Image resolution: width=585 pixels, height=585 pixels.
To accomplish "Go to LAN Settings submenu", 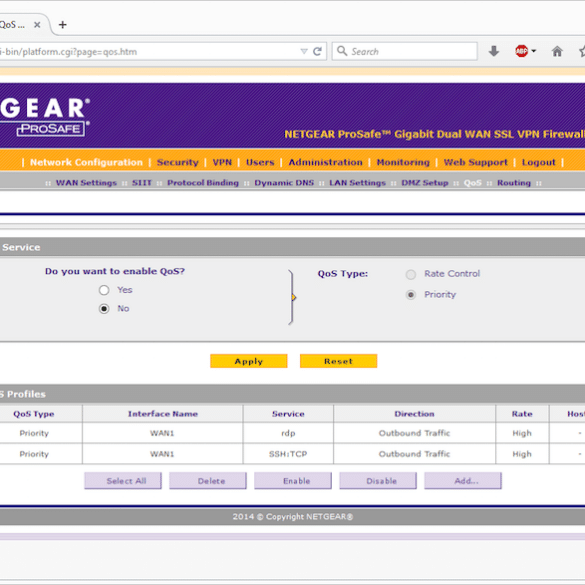I will tap(357, 183).
